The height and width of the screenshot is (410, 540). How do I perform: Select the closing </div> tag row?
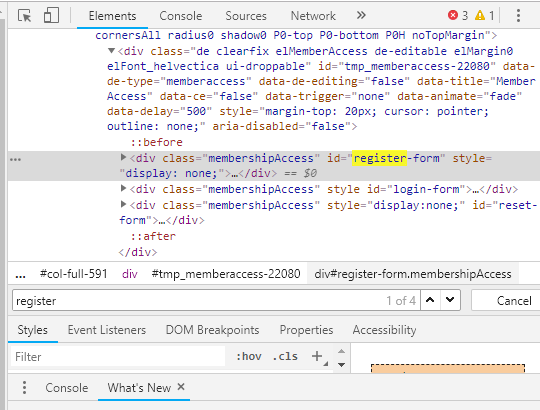coord(138,252)
